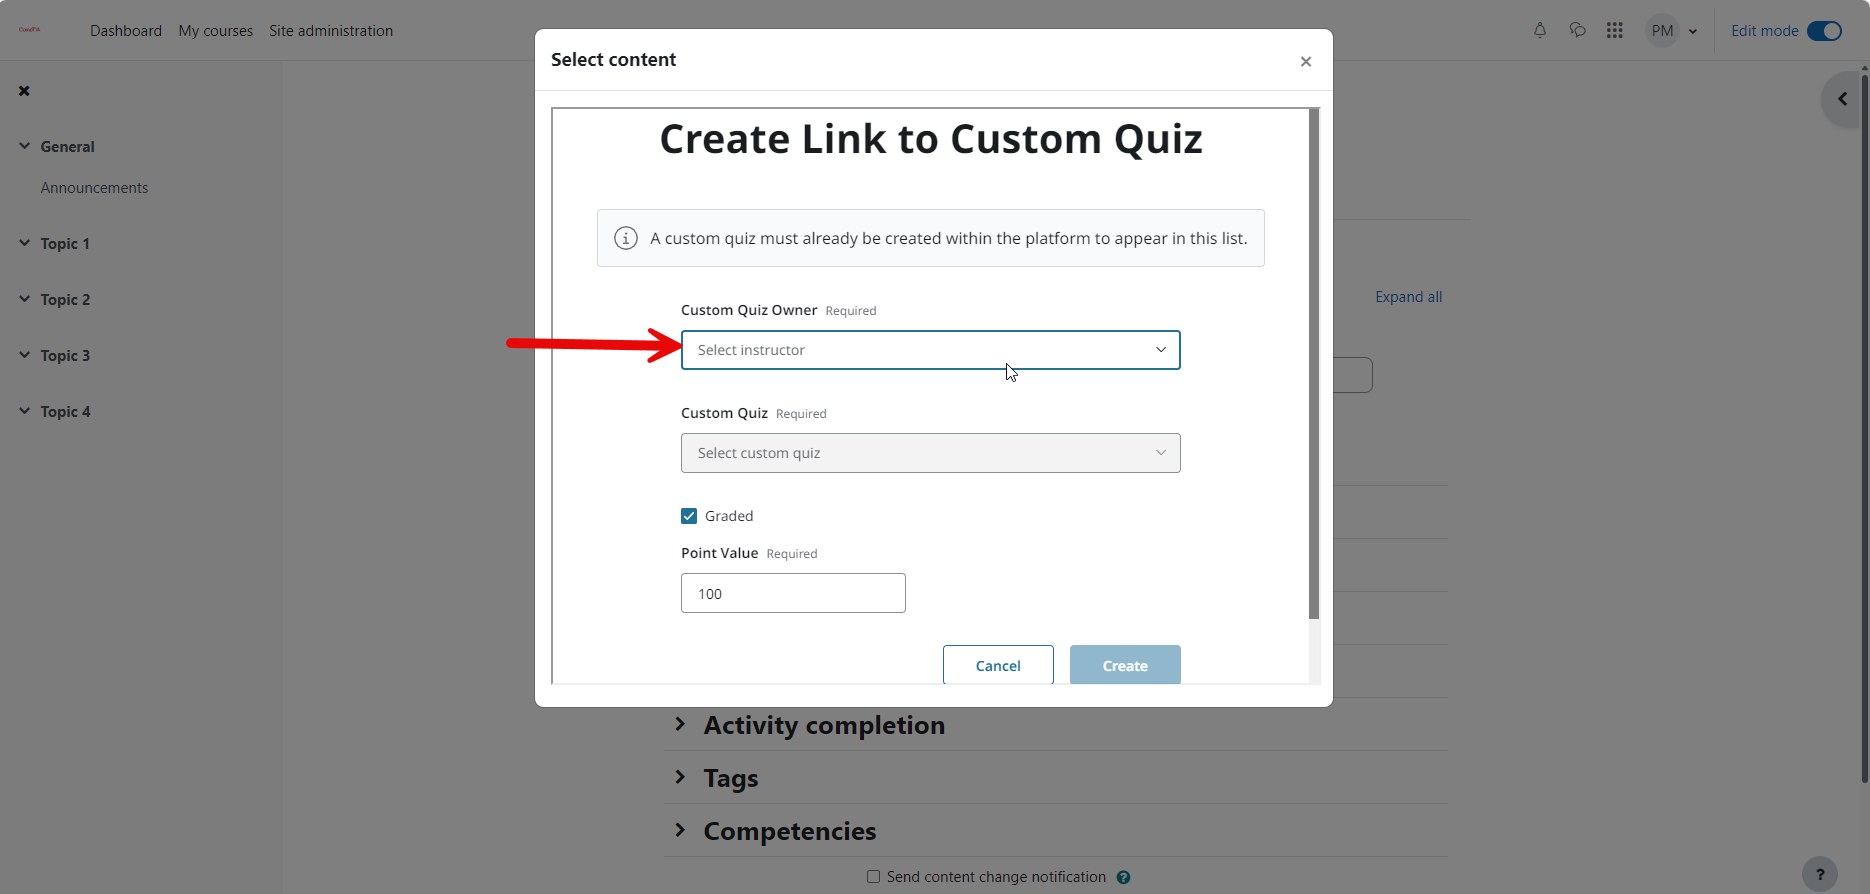
Task: Open Site administration menu item
Action: tap(331, 31)
